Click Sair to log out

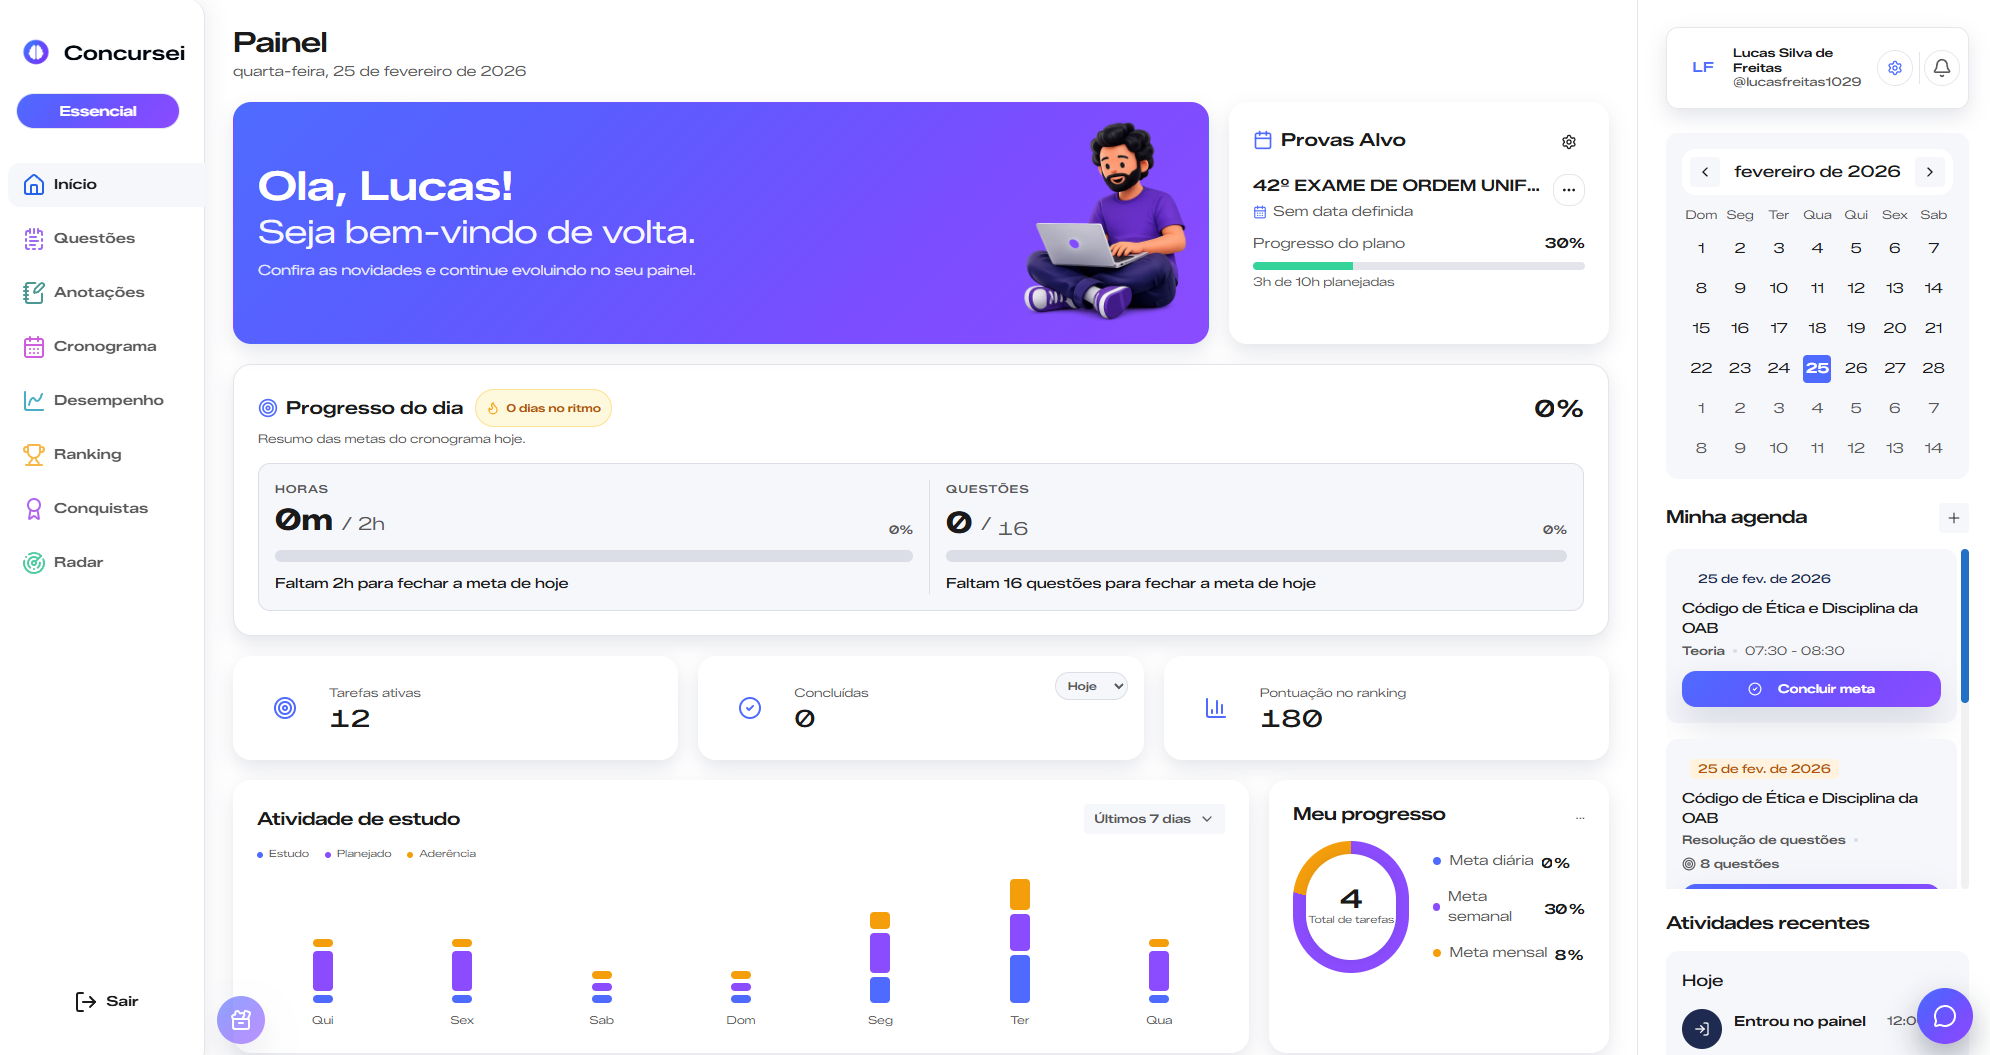pyautogui.click(x=107, y=1001)
